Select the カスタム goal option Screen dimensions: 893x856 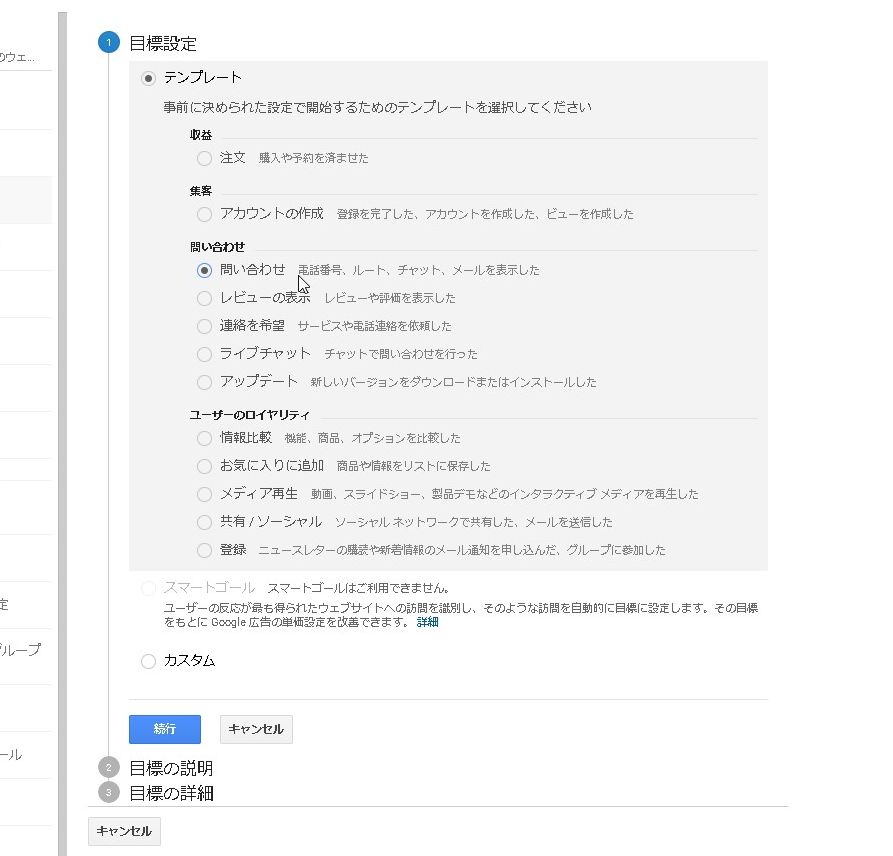coord(149,661)
